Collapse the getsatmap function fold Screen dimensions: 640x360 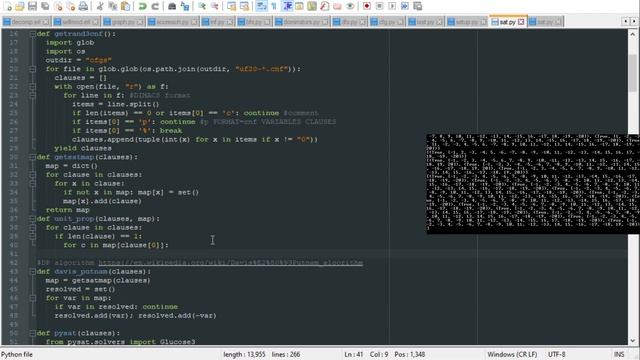coord(33,157)
